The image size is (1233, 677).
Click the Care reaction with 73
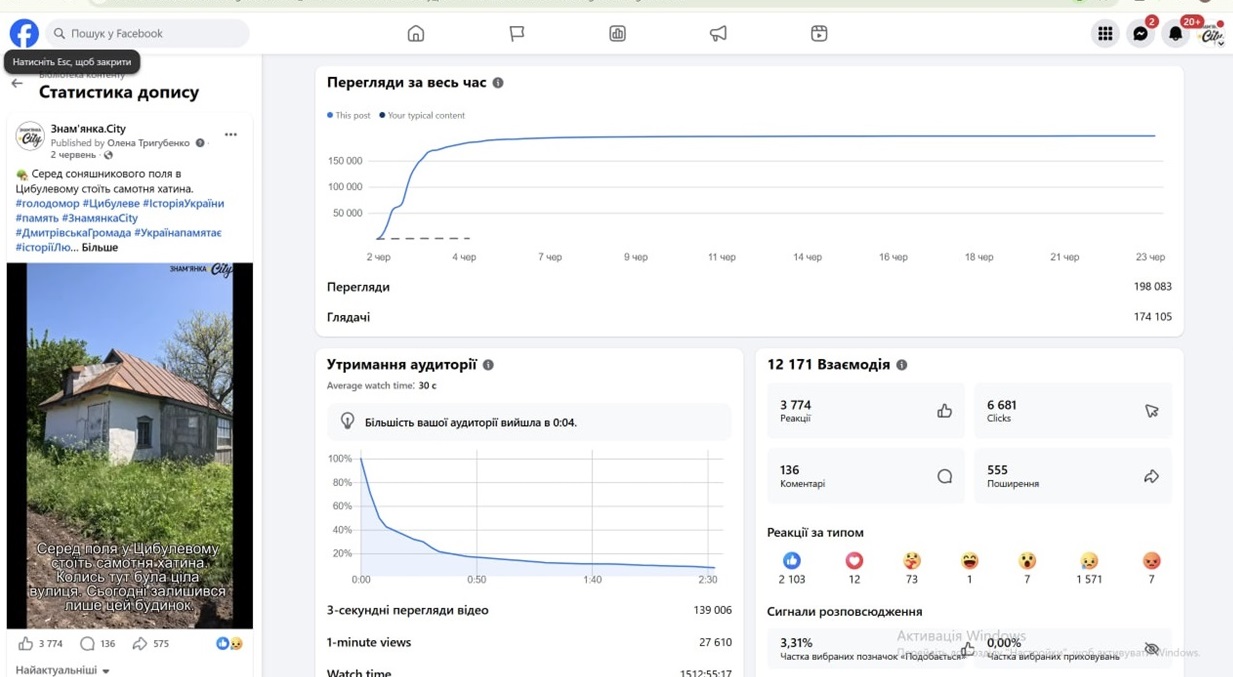(912, 561)
